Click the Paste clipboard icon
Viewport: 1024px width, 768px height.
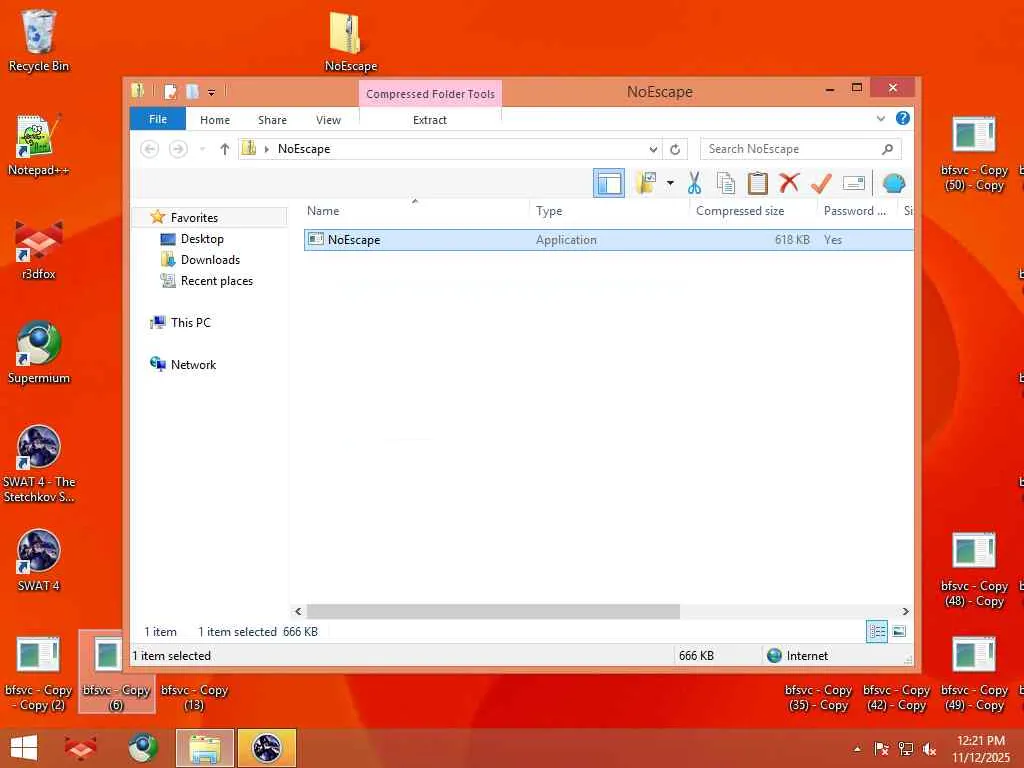(758, 183)
